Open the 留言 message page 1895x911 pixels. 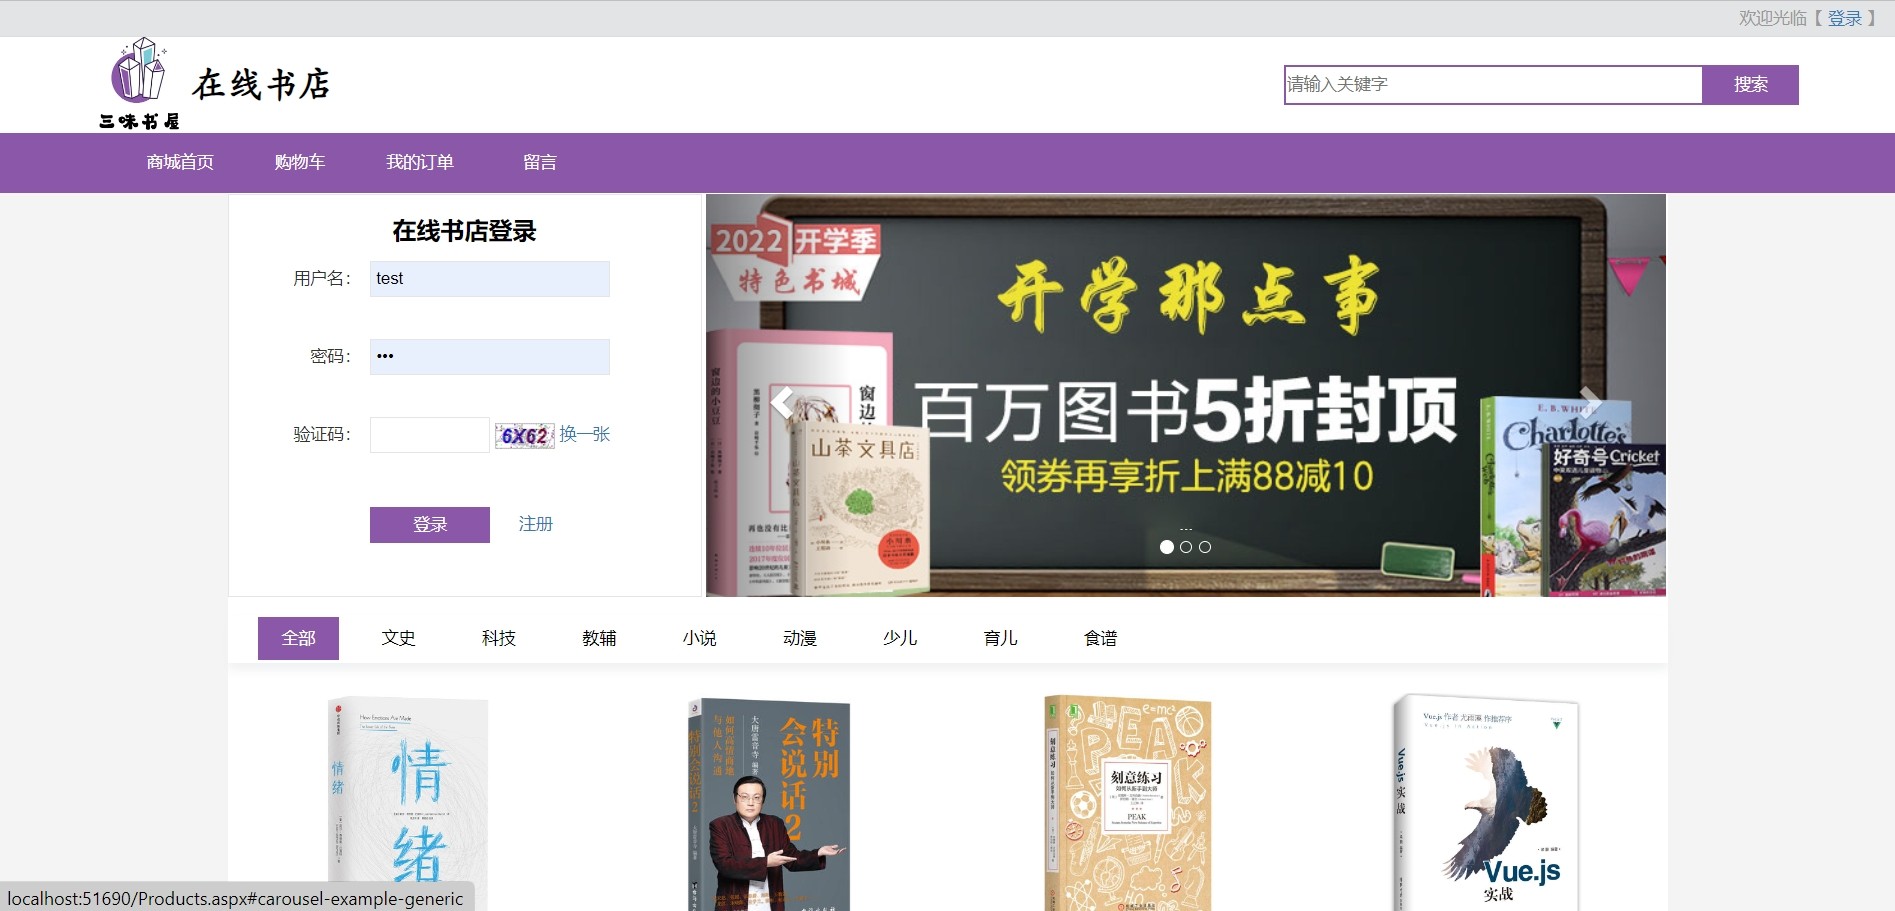click(x=540, y=162)
